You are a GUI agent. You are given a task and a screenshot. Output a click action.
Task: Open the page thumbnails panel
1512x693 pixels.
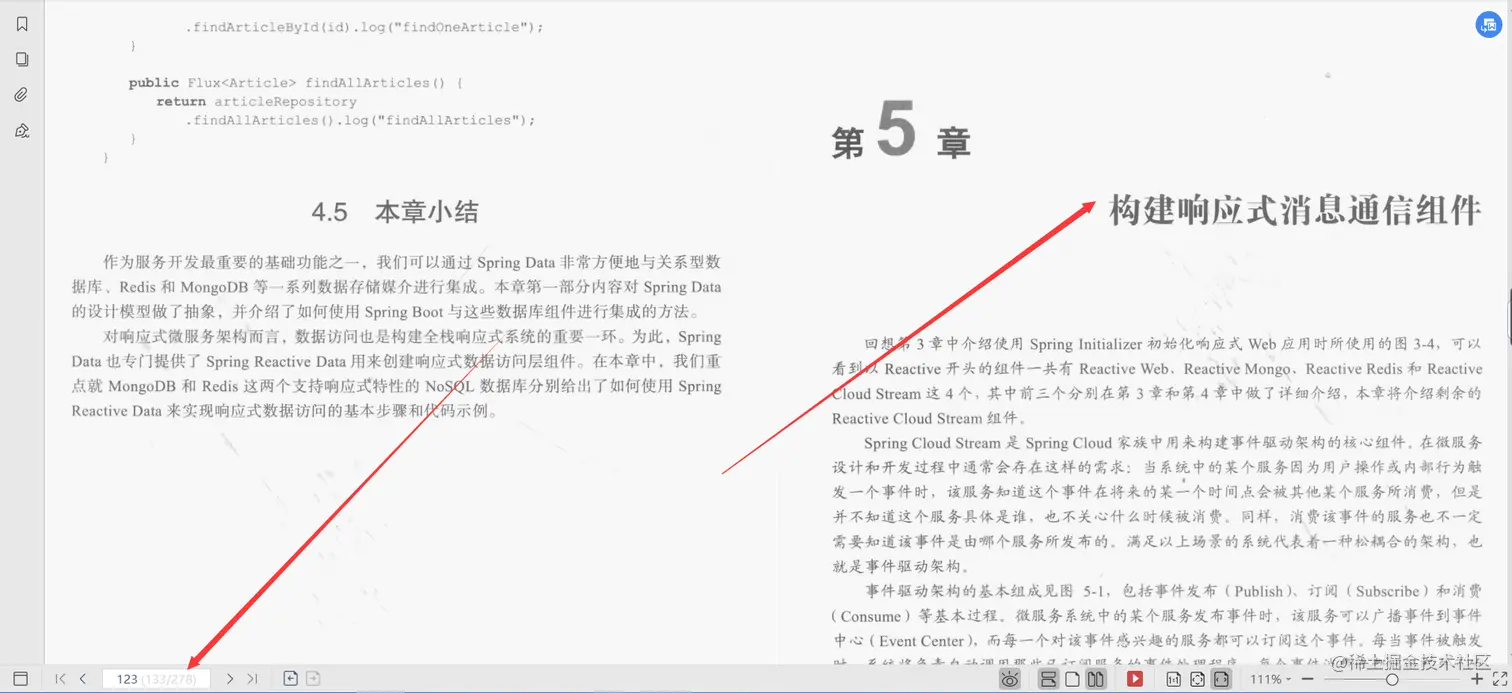(22, 59)
